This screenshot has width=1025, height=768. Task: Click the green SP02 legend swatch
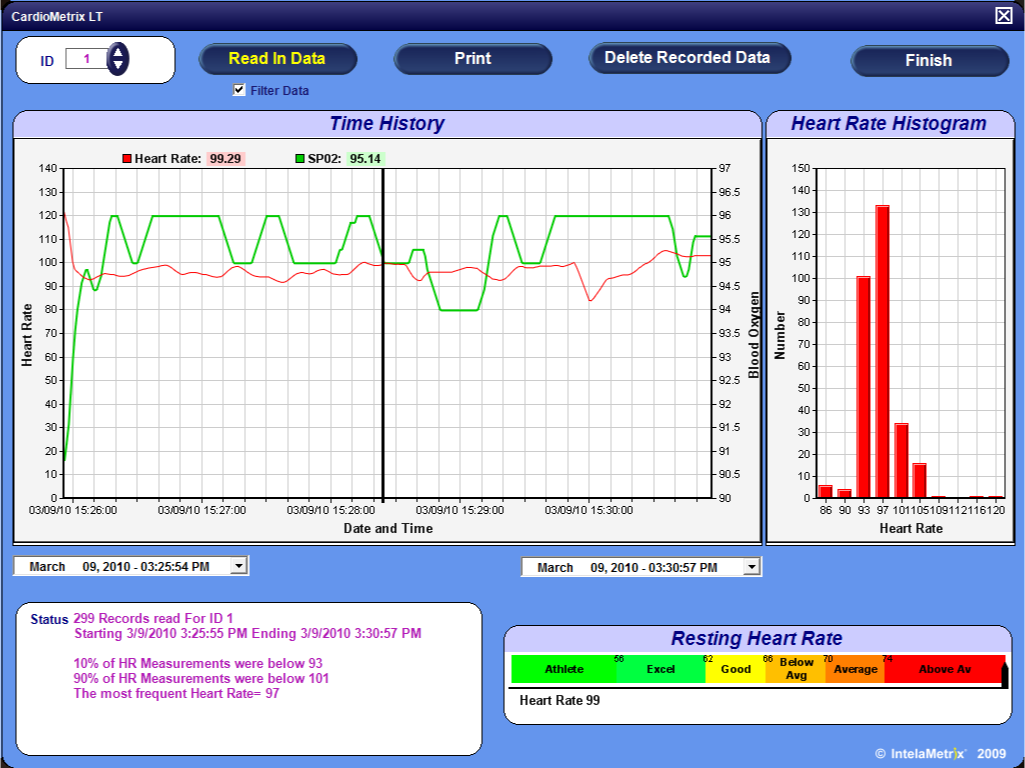[x=300, y=158]
